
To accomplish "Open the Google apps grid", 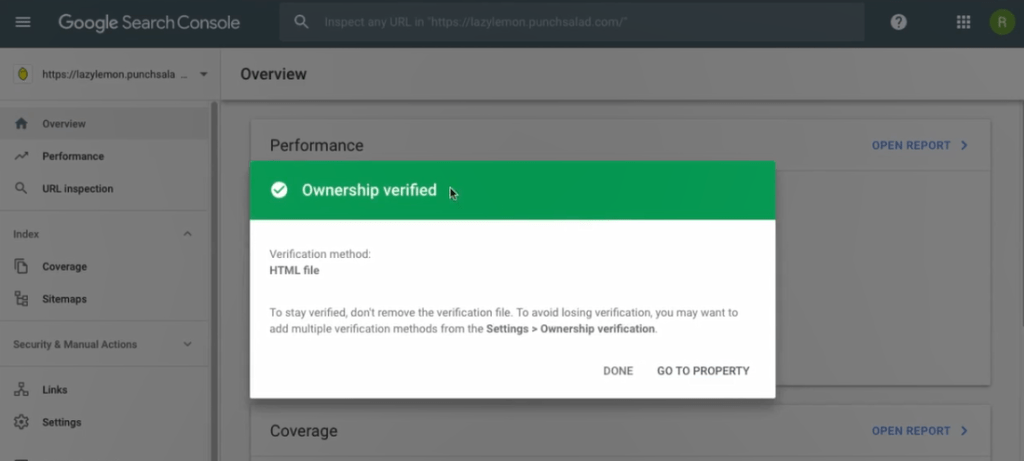I will 963,22.
